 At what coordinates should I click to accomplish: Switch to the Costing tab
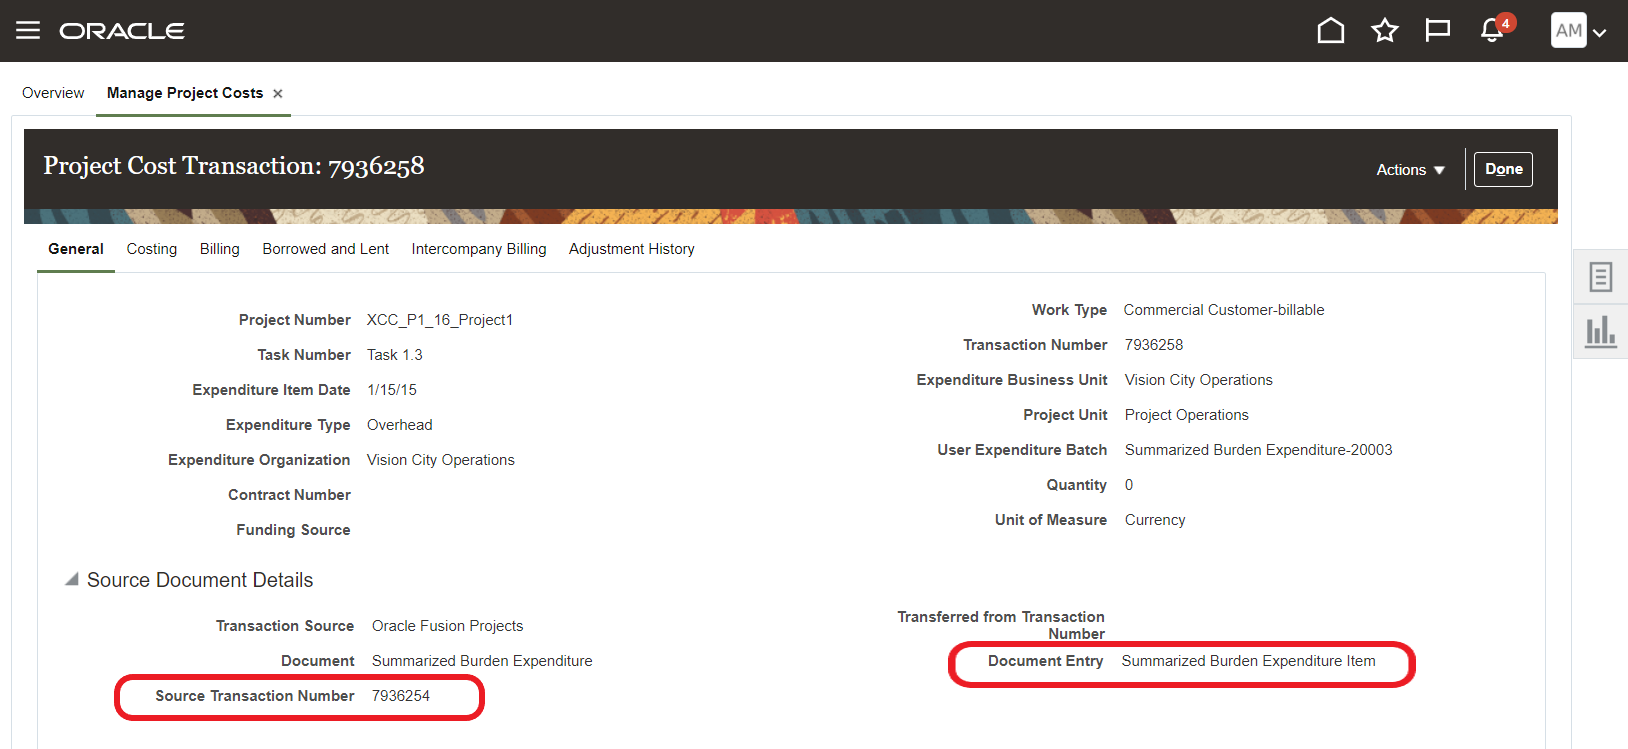(152, 249)
